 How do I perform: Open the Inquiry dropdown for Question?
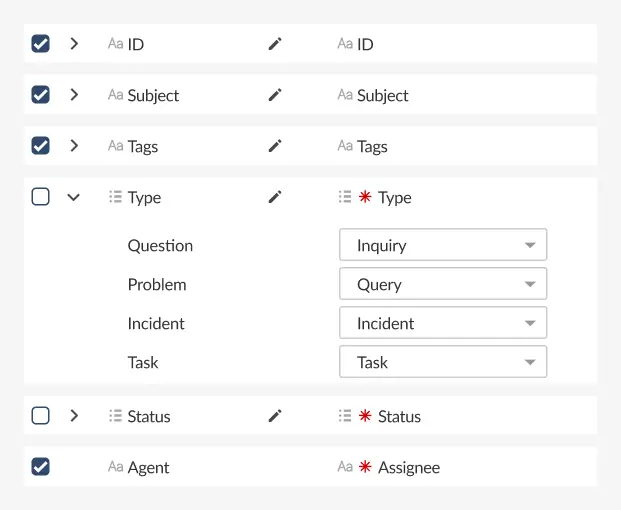coord(443,245)
